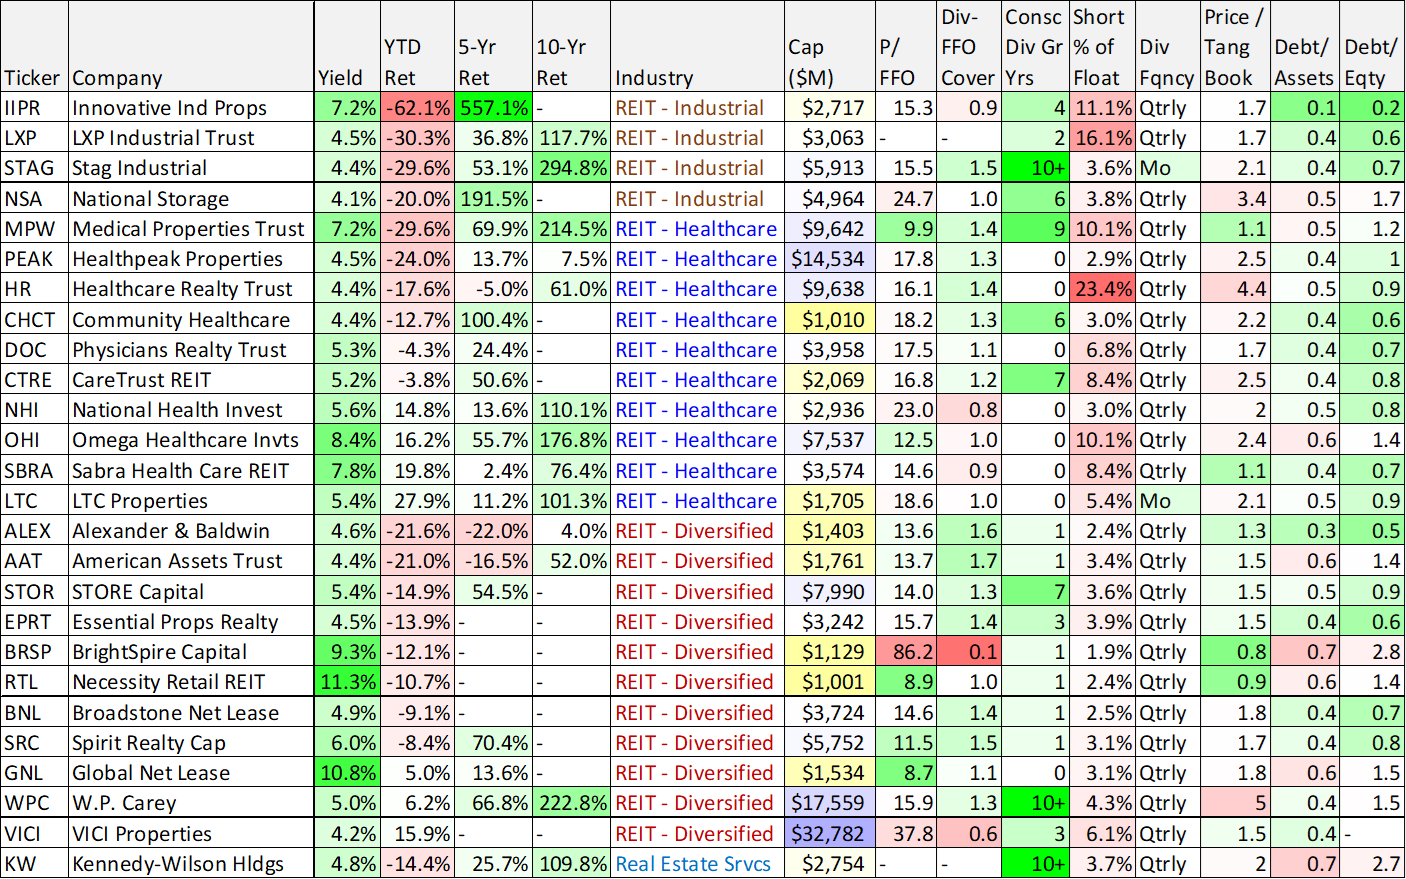Click Healthcare Realty Trust's 23.4% short float
The width and height of the screenshot is (1406, 879).
1102,289
